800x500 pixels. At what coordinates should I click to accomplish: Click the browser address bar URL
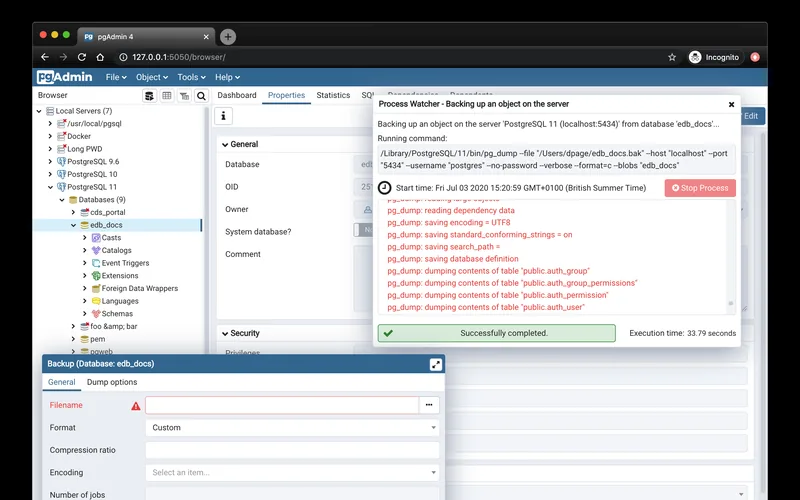[179, 57]
